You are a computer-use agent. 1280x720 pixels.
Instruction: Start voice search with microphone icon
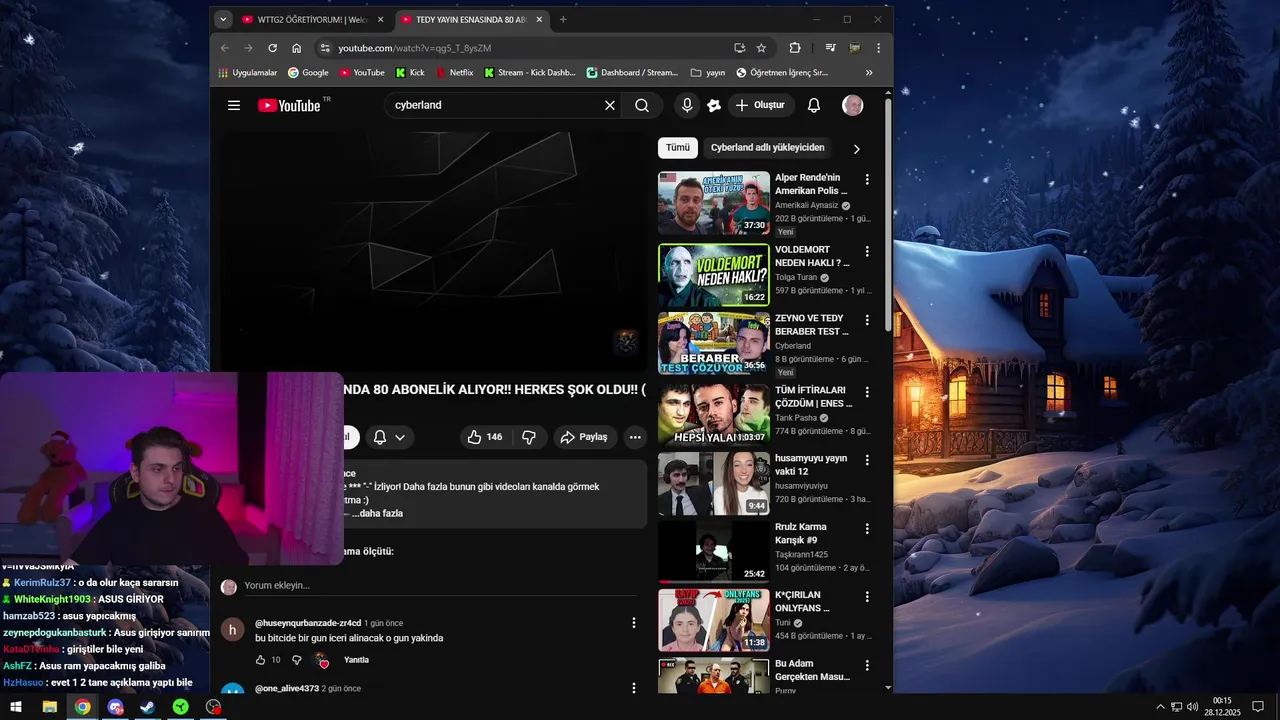687,105
